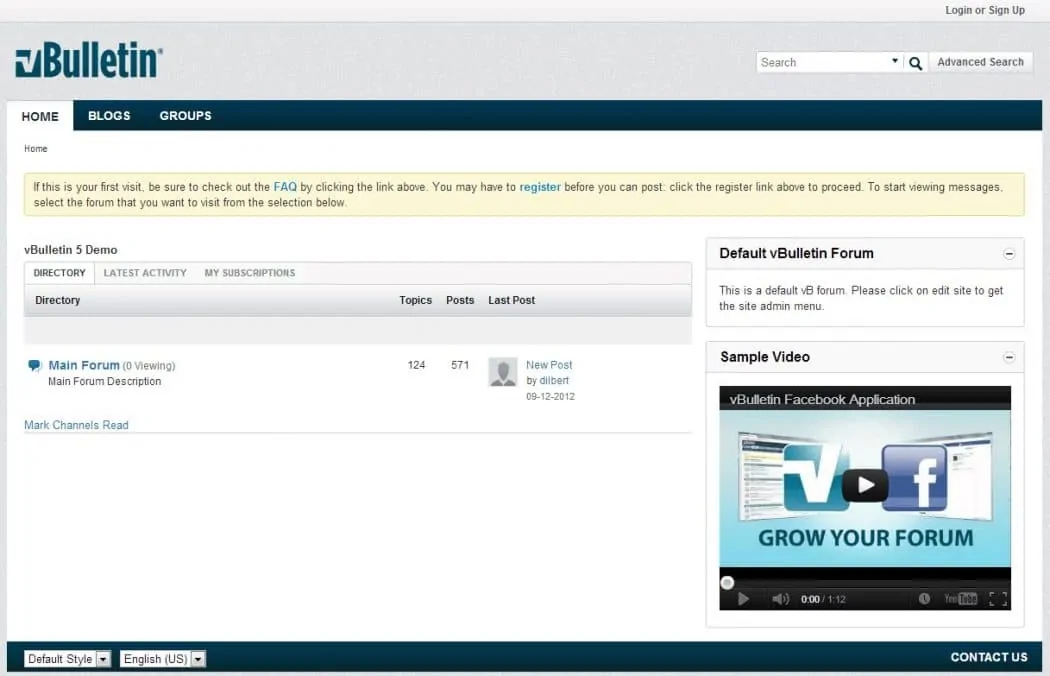The height and width of the screenshot is (676, 1050).
Task: Click in the Search input field
Action: [822, 62]
